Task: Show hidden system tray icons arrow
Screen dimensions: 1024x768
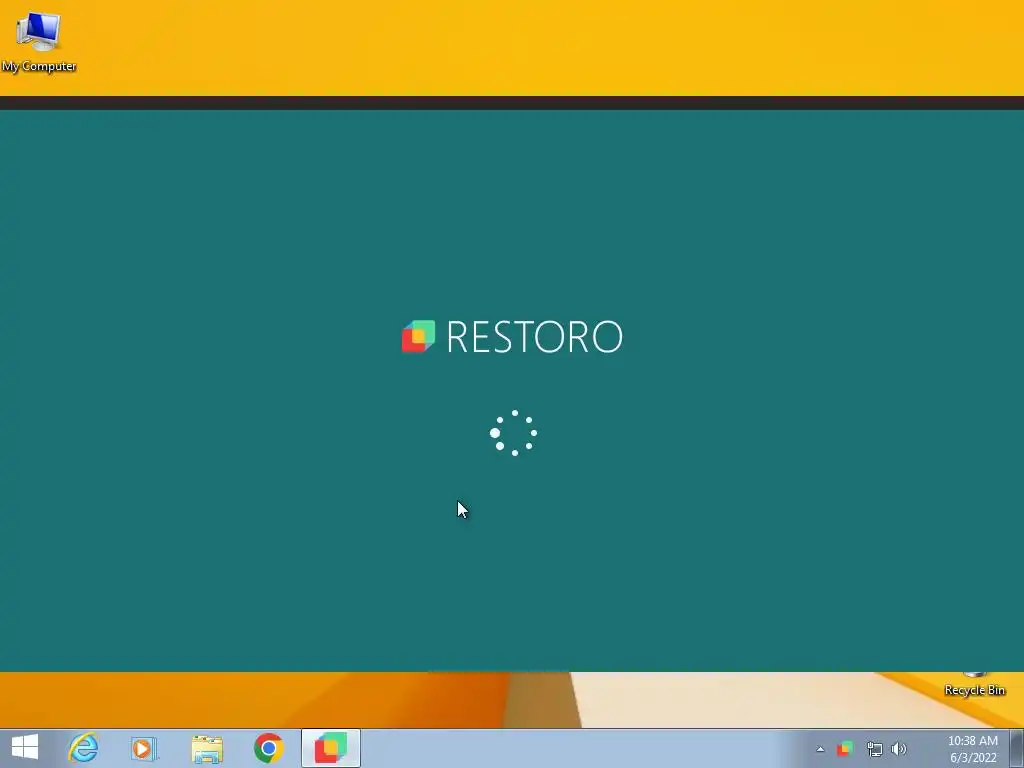Action: tap(820, 749)
